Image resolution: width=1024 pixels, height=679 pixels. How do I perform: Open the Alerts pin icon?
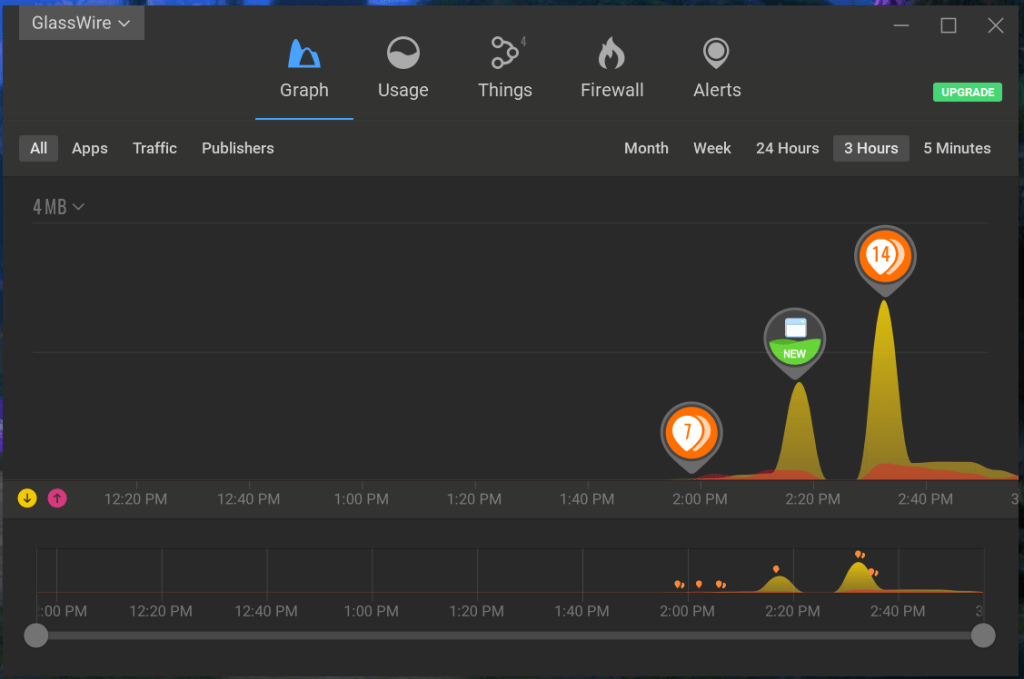(716, 52)
